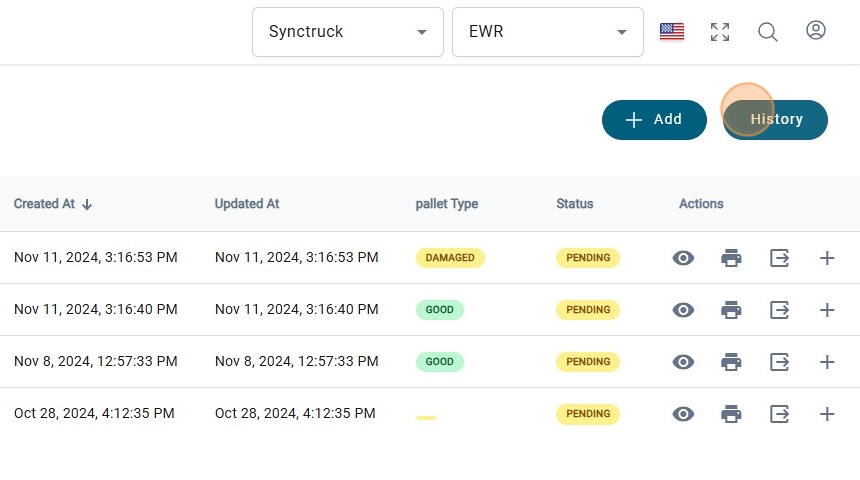The image size is (860, 480).
Task: Sort by the Updated At header
Action: pyautogui.click(x=247, y=204)
